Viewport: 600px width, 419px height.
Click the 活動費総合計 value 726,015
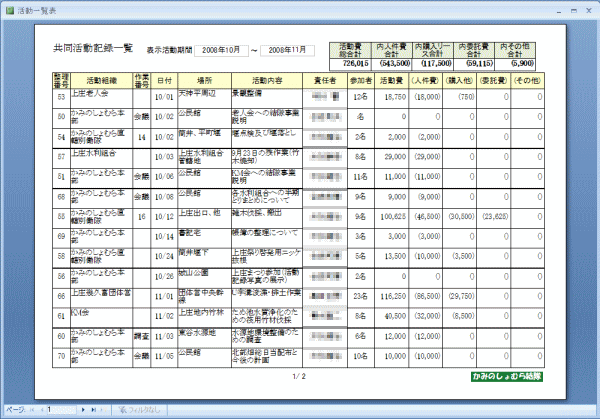click(356, 62)
